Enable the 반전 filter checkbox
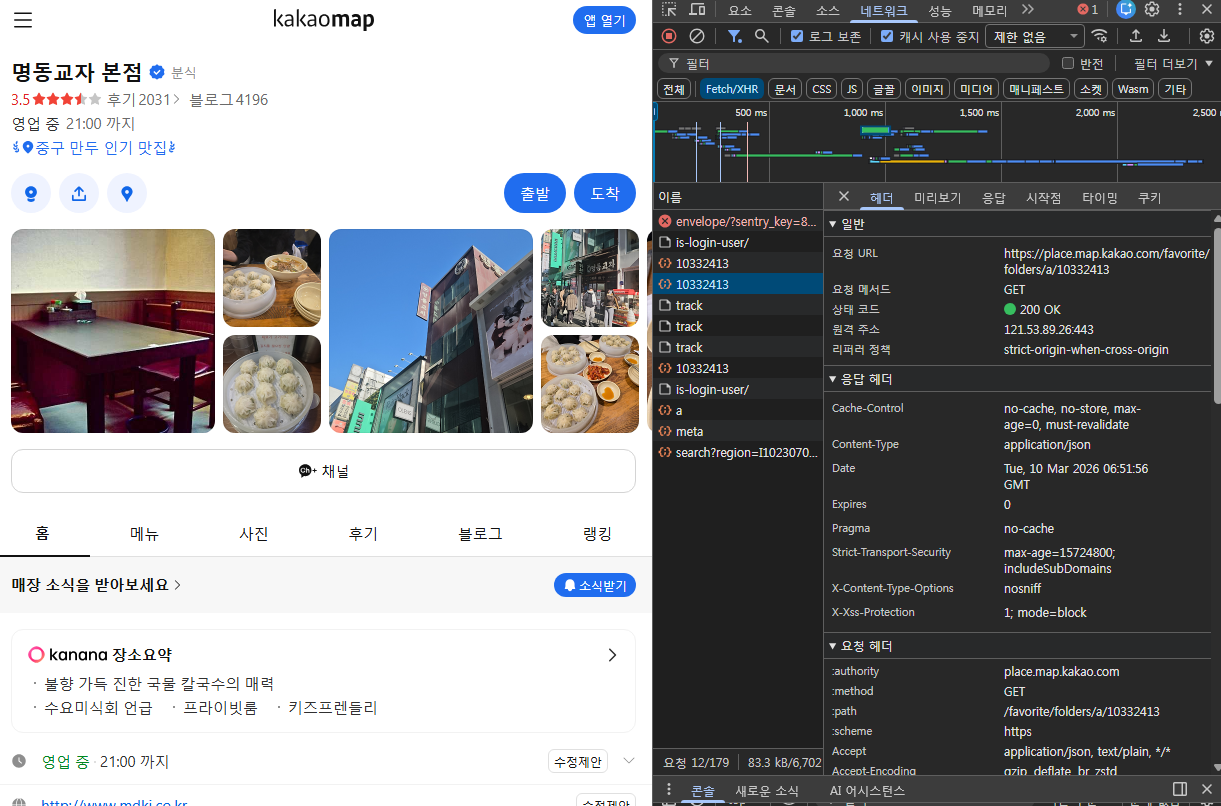The width and height of the screenshot is (1221, 806). [x=1068, y=63]
